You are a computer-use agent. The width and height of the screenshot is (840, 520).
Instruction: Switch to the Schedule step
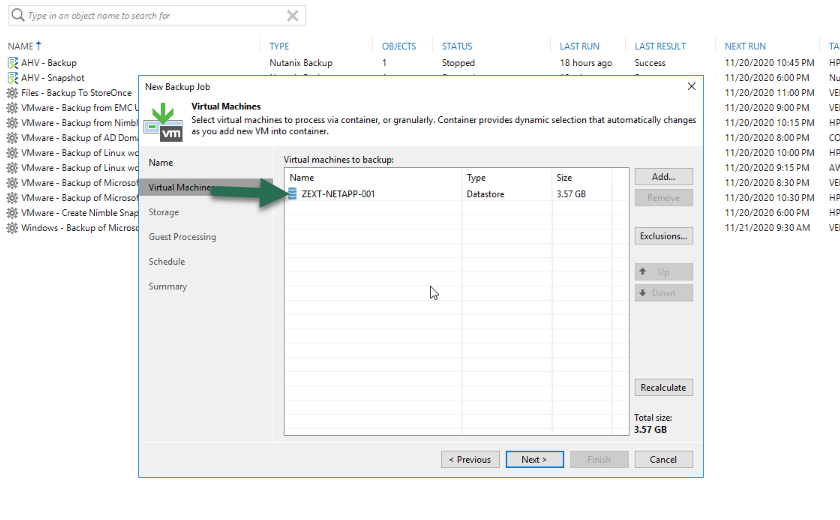coord(167,261)
